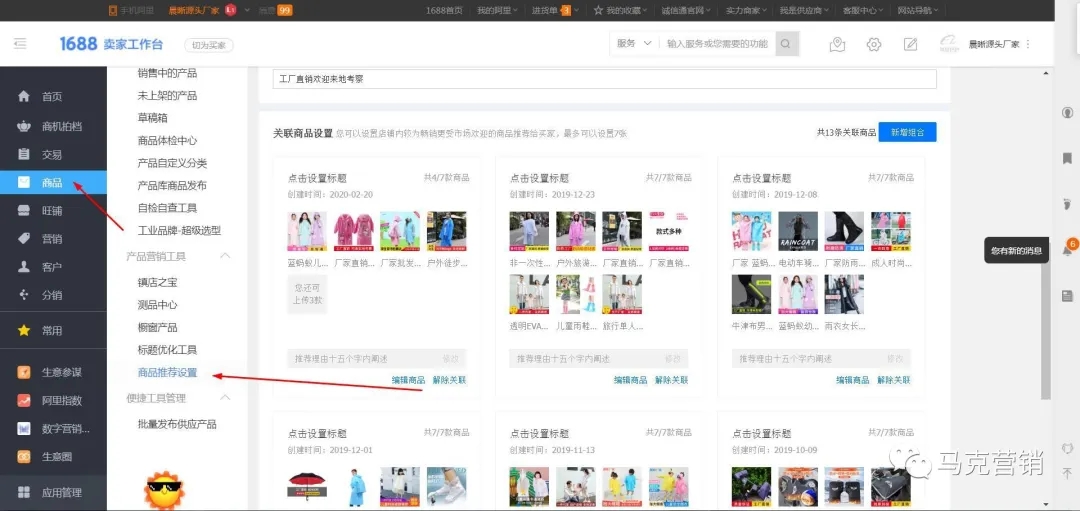1080x511 pixels.
Task: Click the 输入服务或您需要的功能 search field
Action: (717, 44)
